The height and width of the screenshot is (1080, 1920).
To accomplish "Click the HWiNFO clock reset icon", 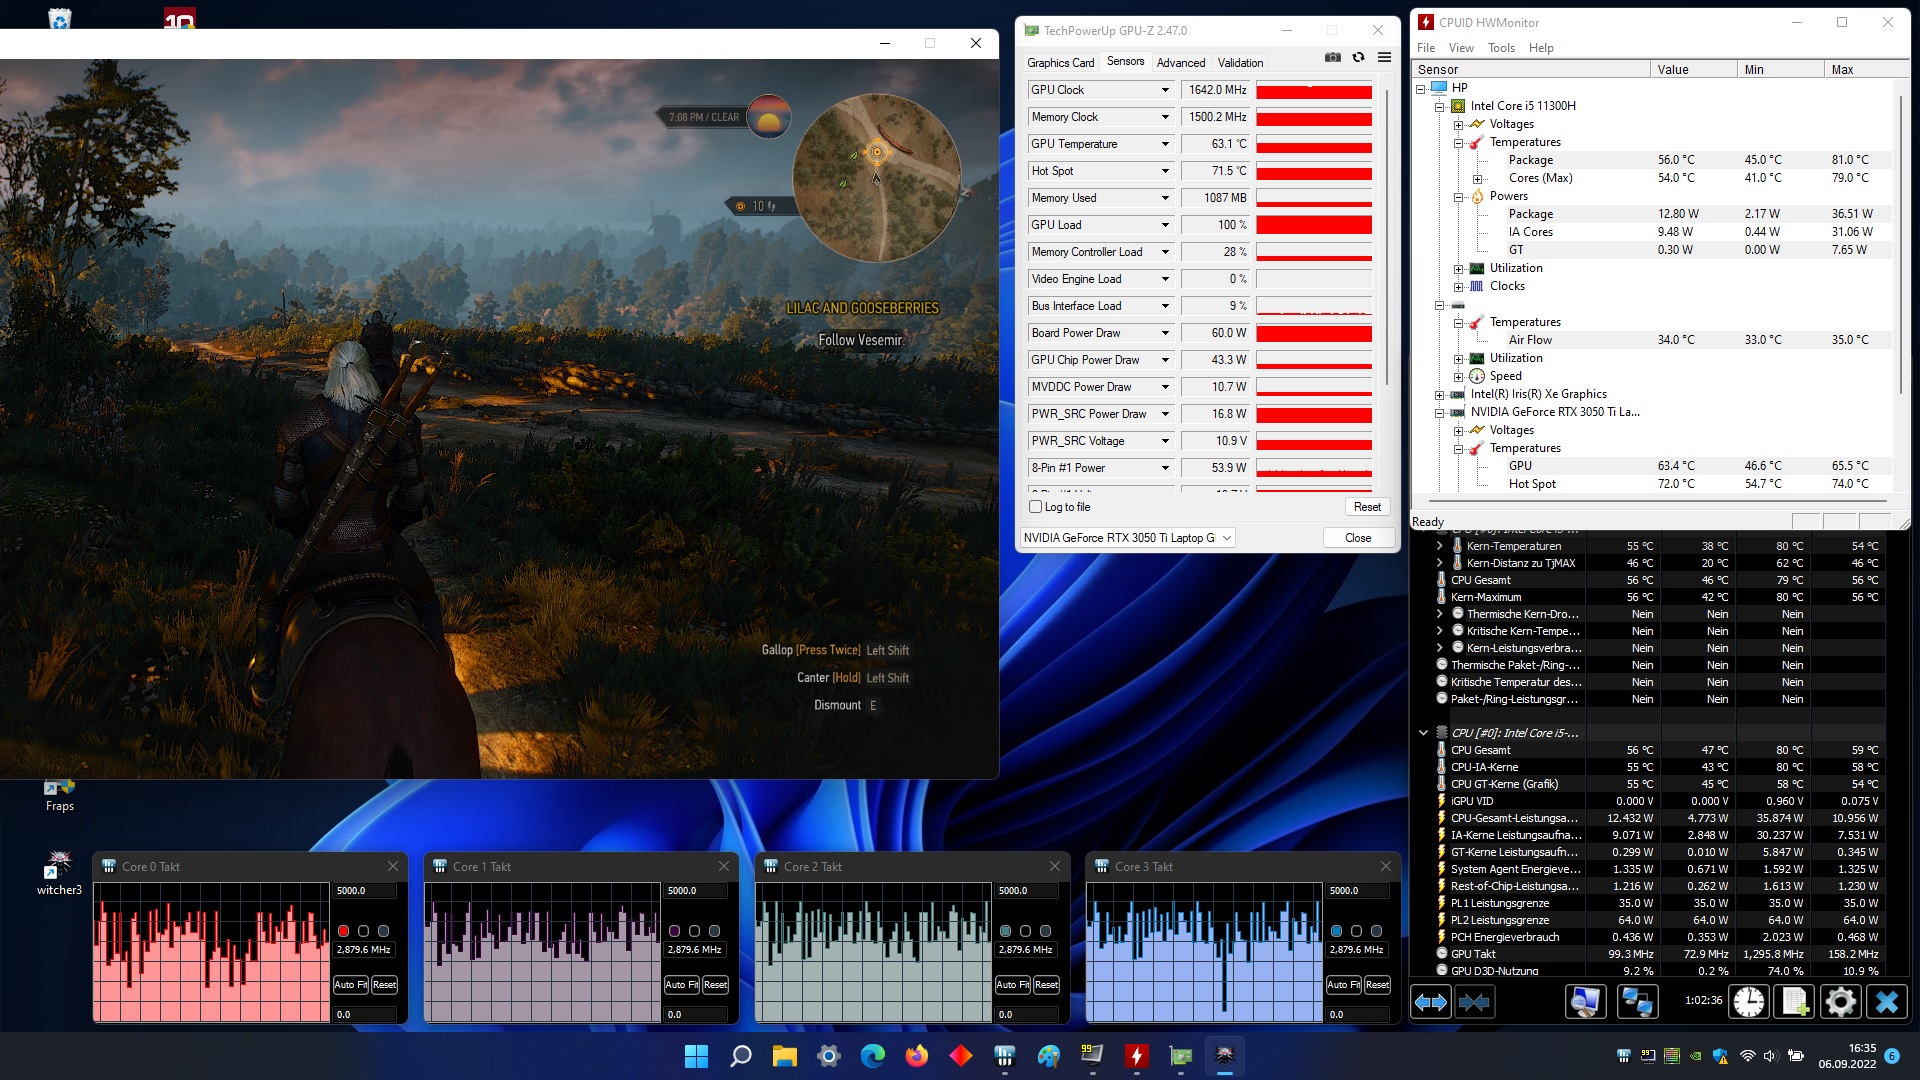I will tap(1749, 1002).
